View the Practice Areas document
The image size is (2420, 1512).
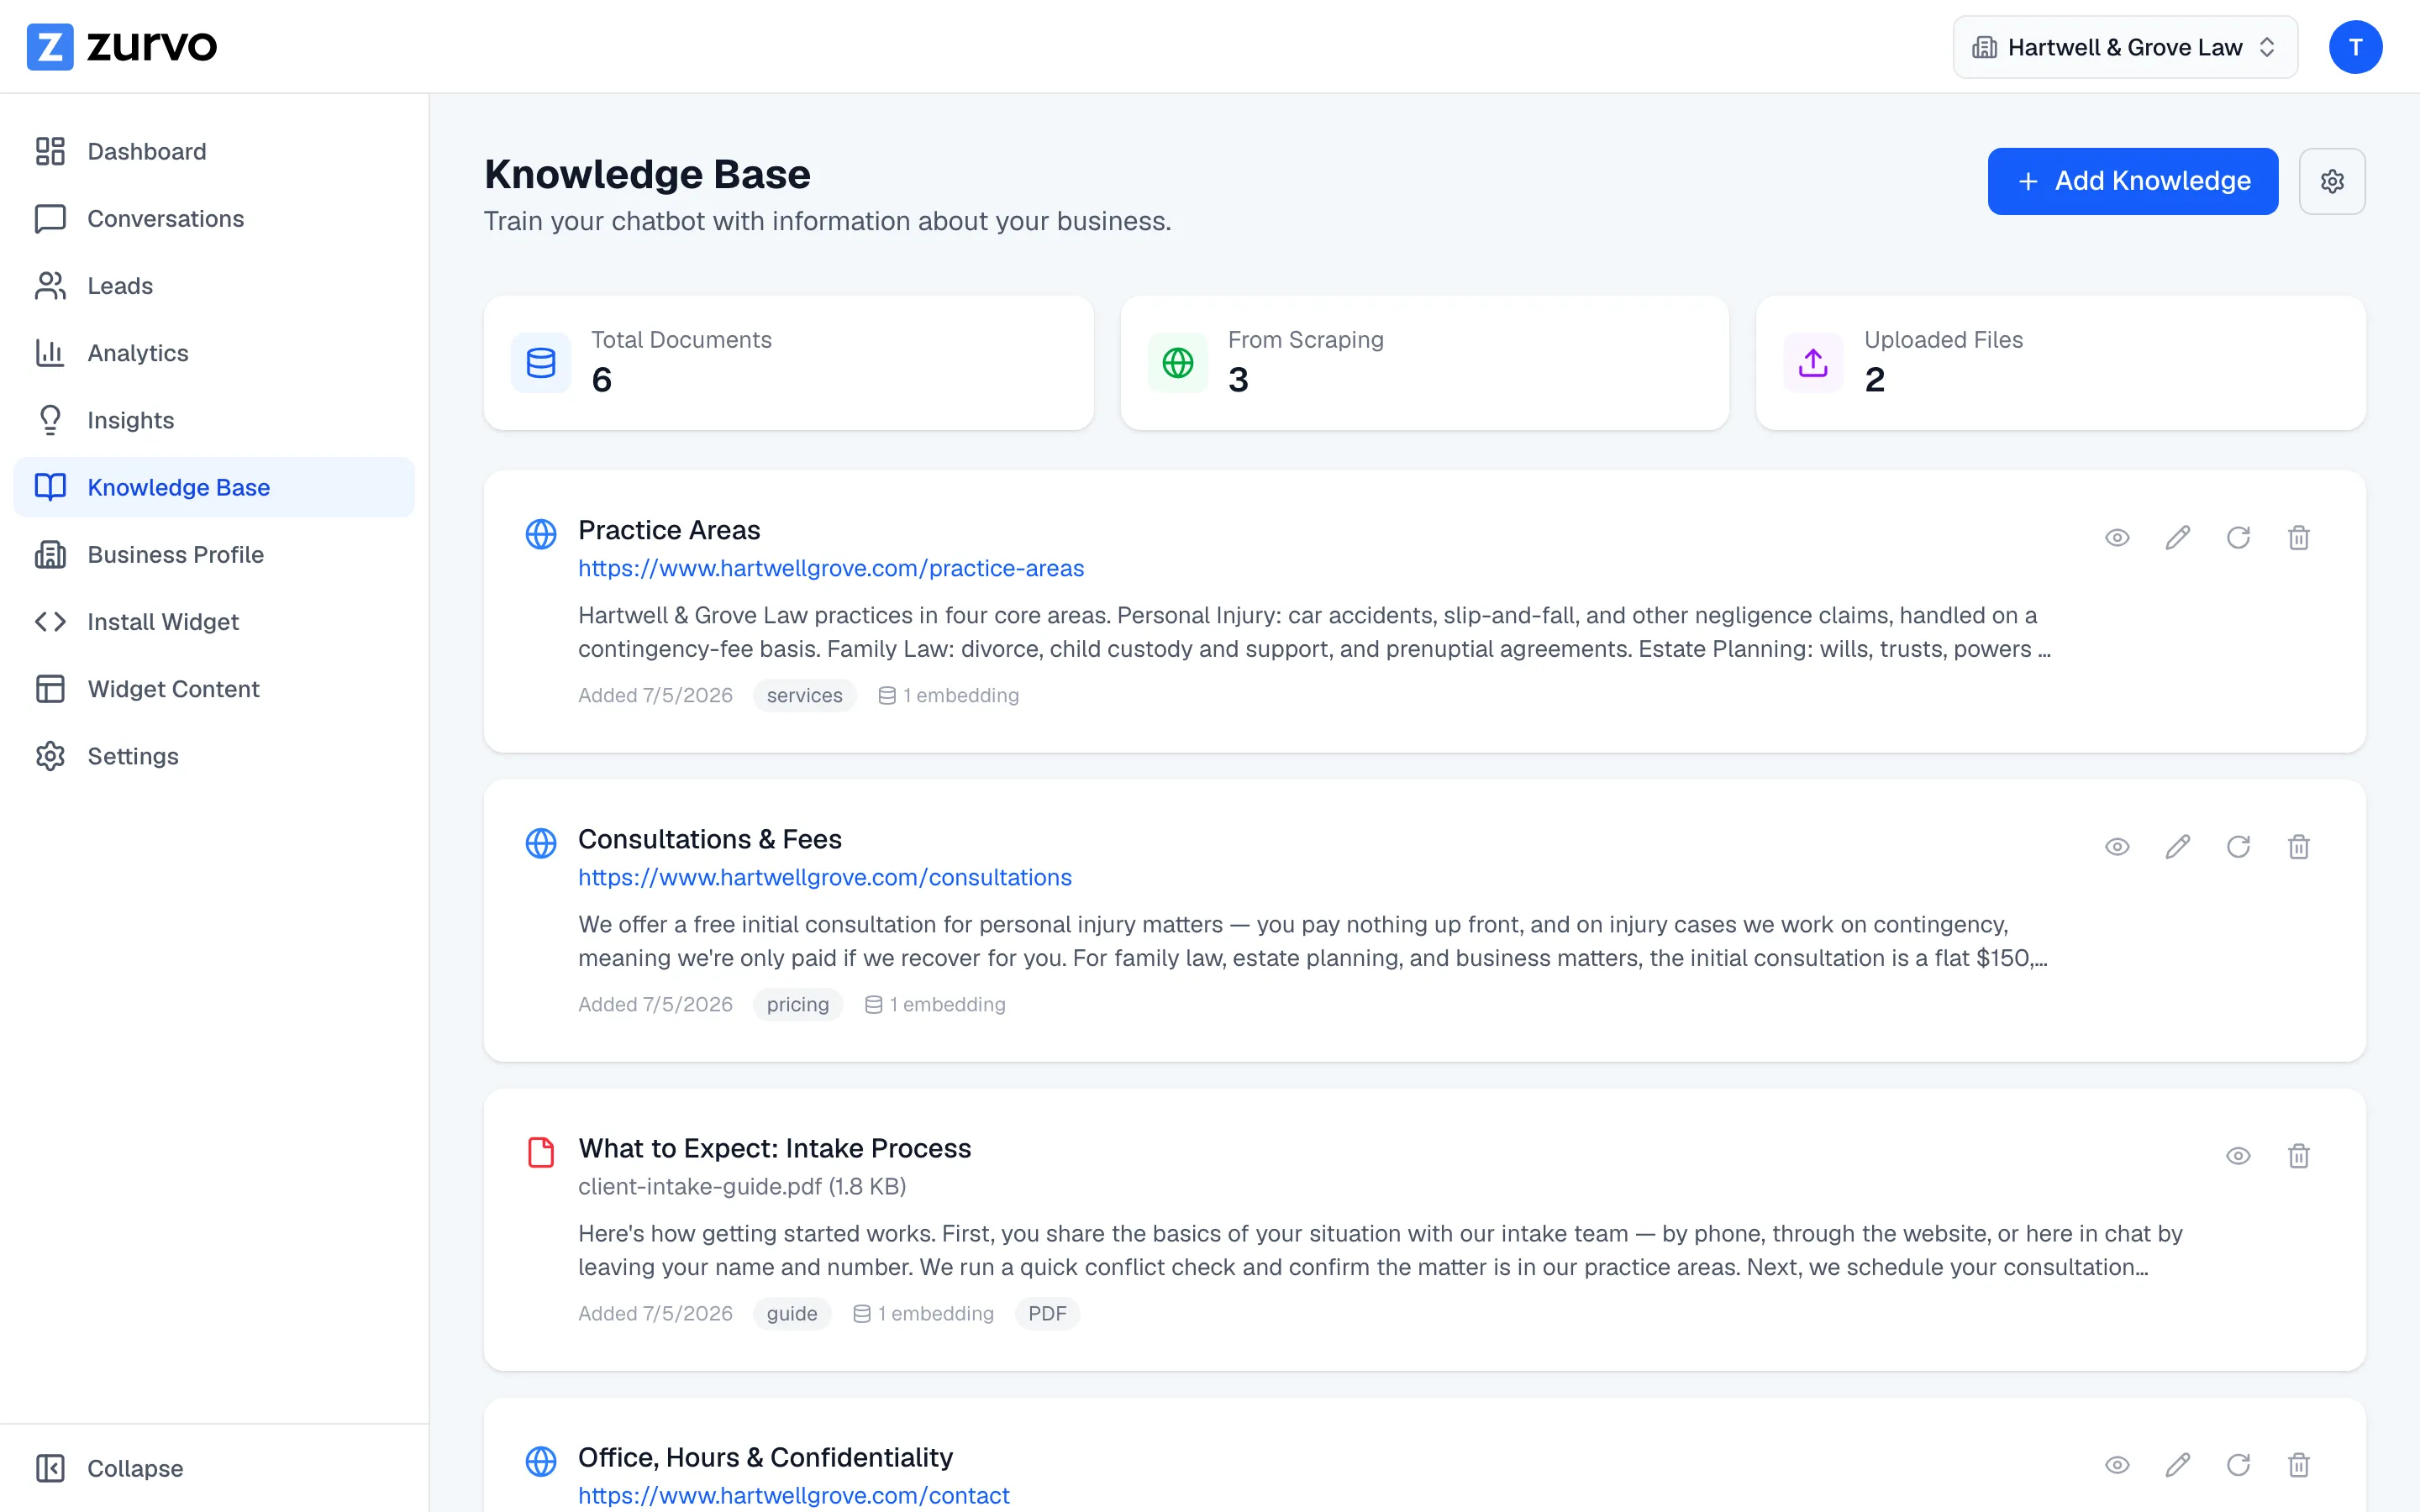click(2117, 538)
